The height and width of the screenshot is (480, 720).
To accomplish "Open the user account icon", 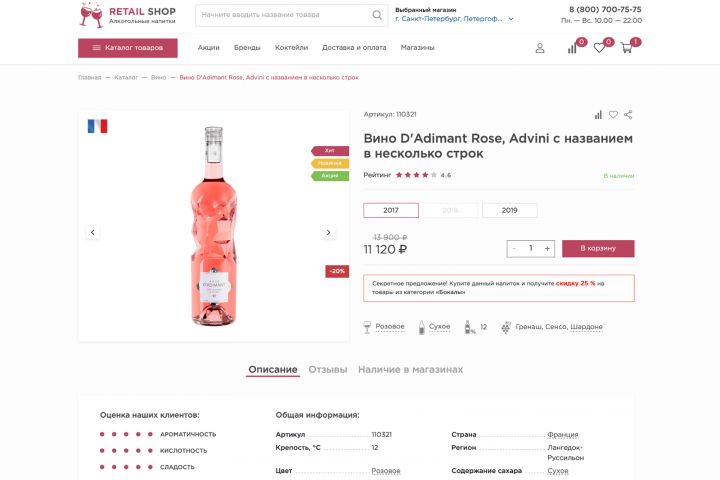I will coord(540,48).
